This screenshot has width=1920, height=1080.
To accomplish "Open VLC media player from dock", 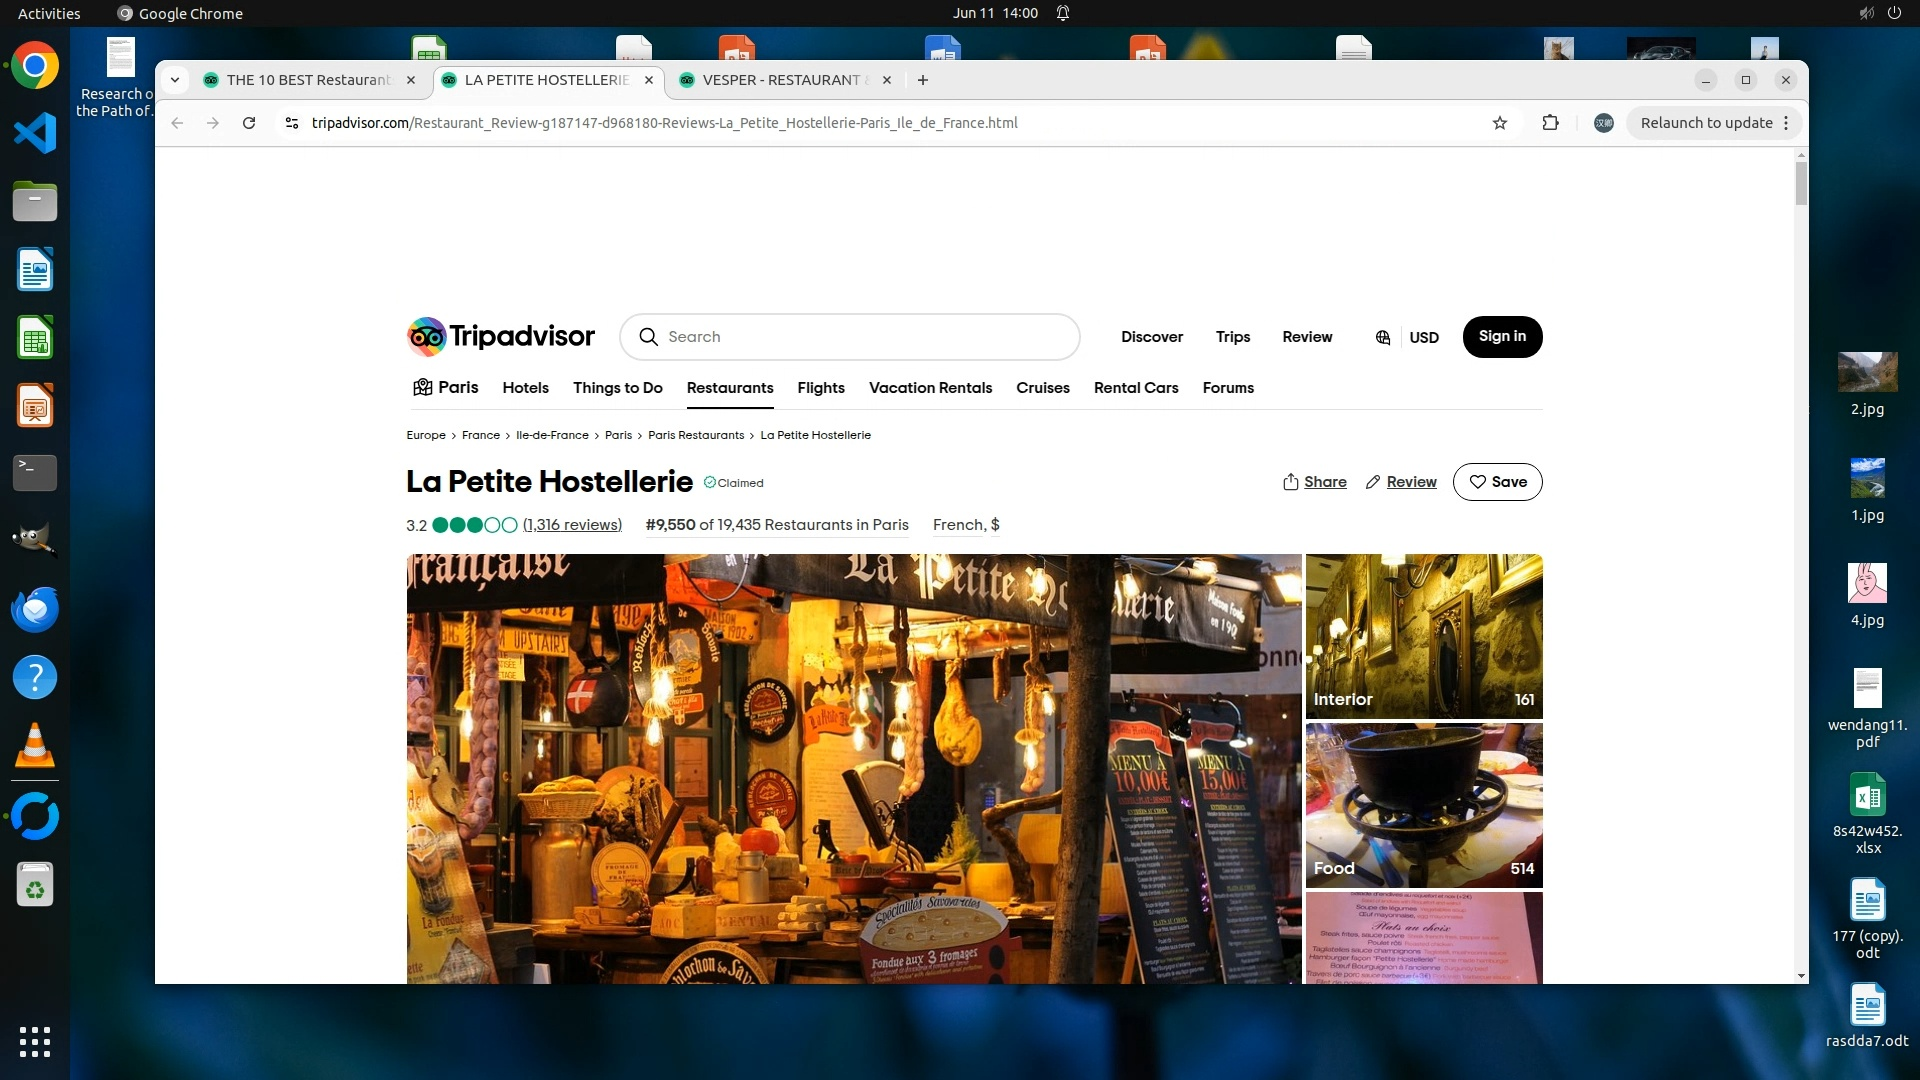I will (x=34, y=746).
